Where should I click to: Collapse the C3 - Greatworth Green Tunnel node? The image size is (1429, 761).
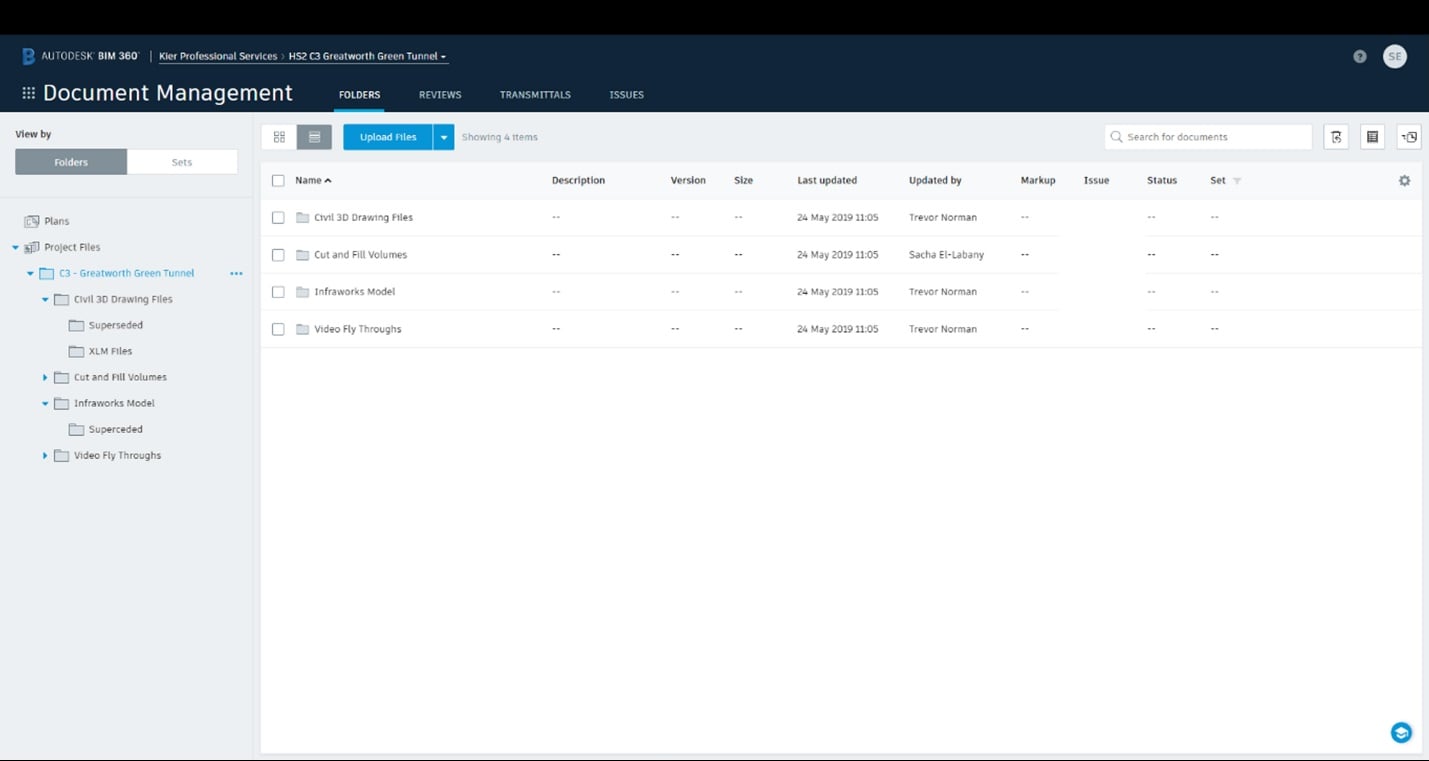click(x=30, y=273)
